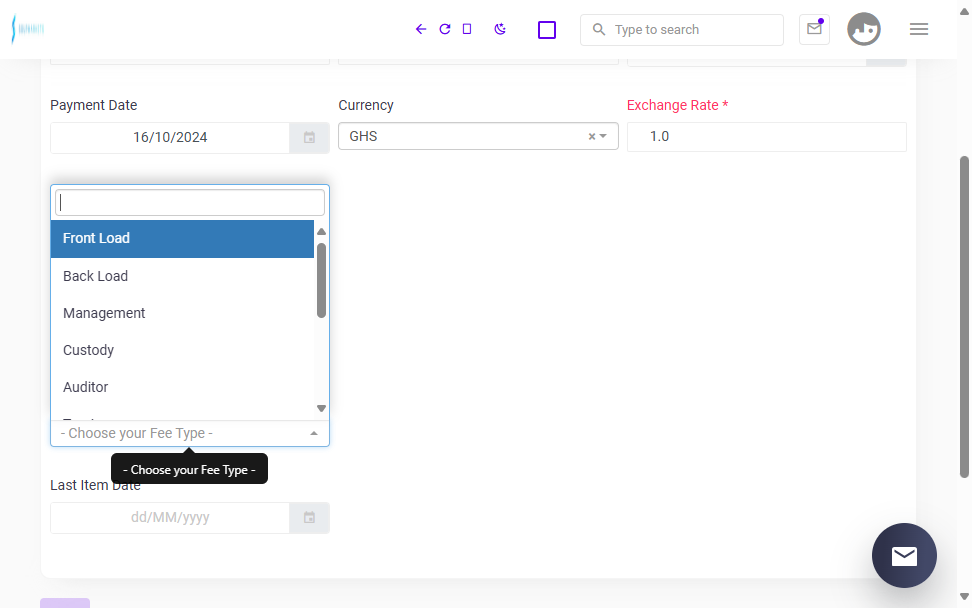Click the fee list scrollbar thumb

pos(321,280)
